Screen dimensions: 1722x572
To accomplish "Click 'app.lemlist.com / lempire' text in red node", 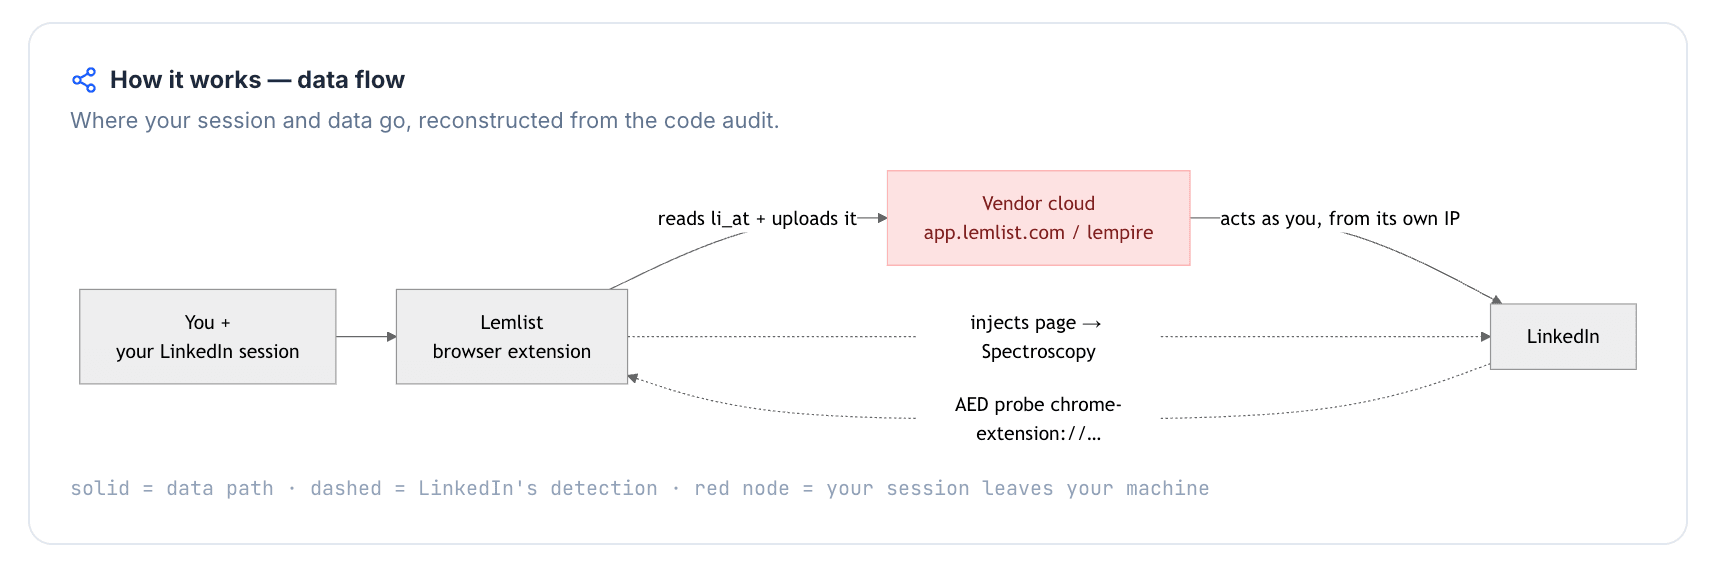I will click(x=1038, y=233).
